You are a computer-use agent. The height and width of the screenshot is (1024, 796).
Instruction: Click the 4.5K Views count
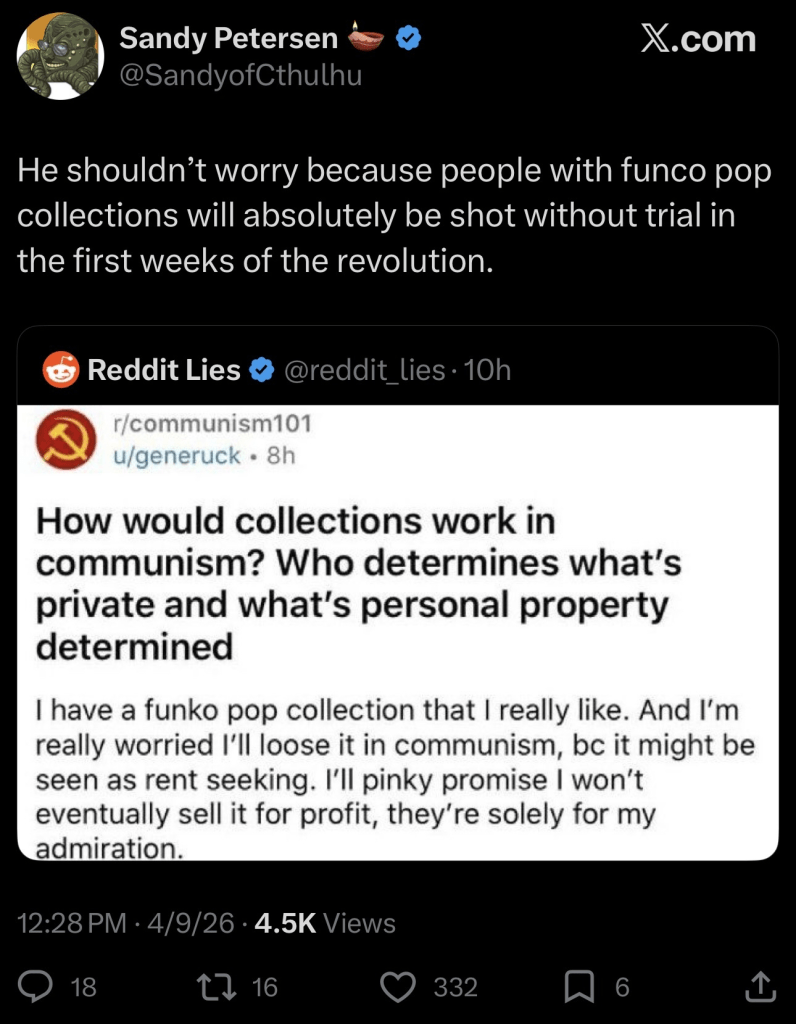coord(325,923)
